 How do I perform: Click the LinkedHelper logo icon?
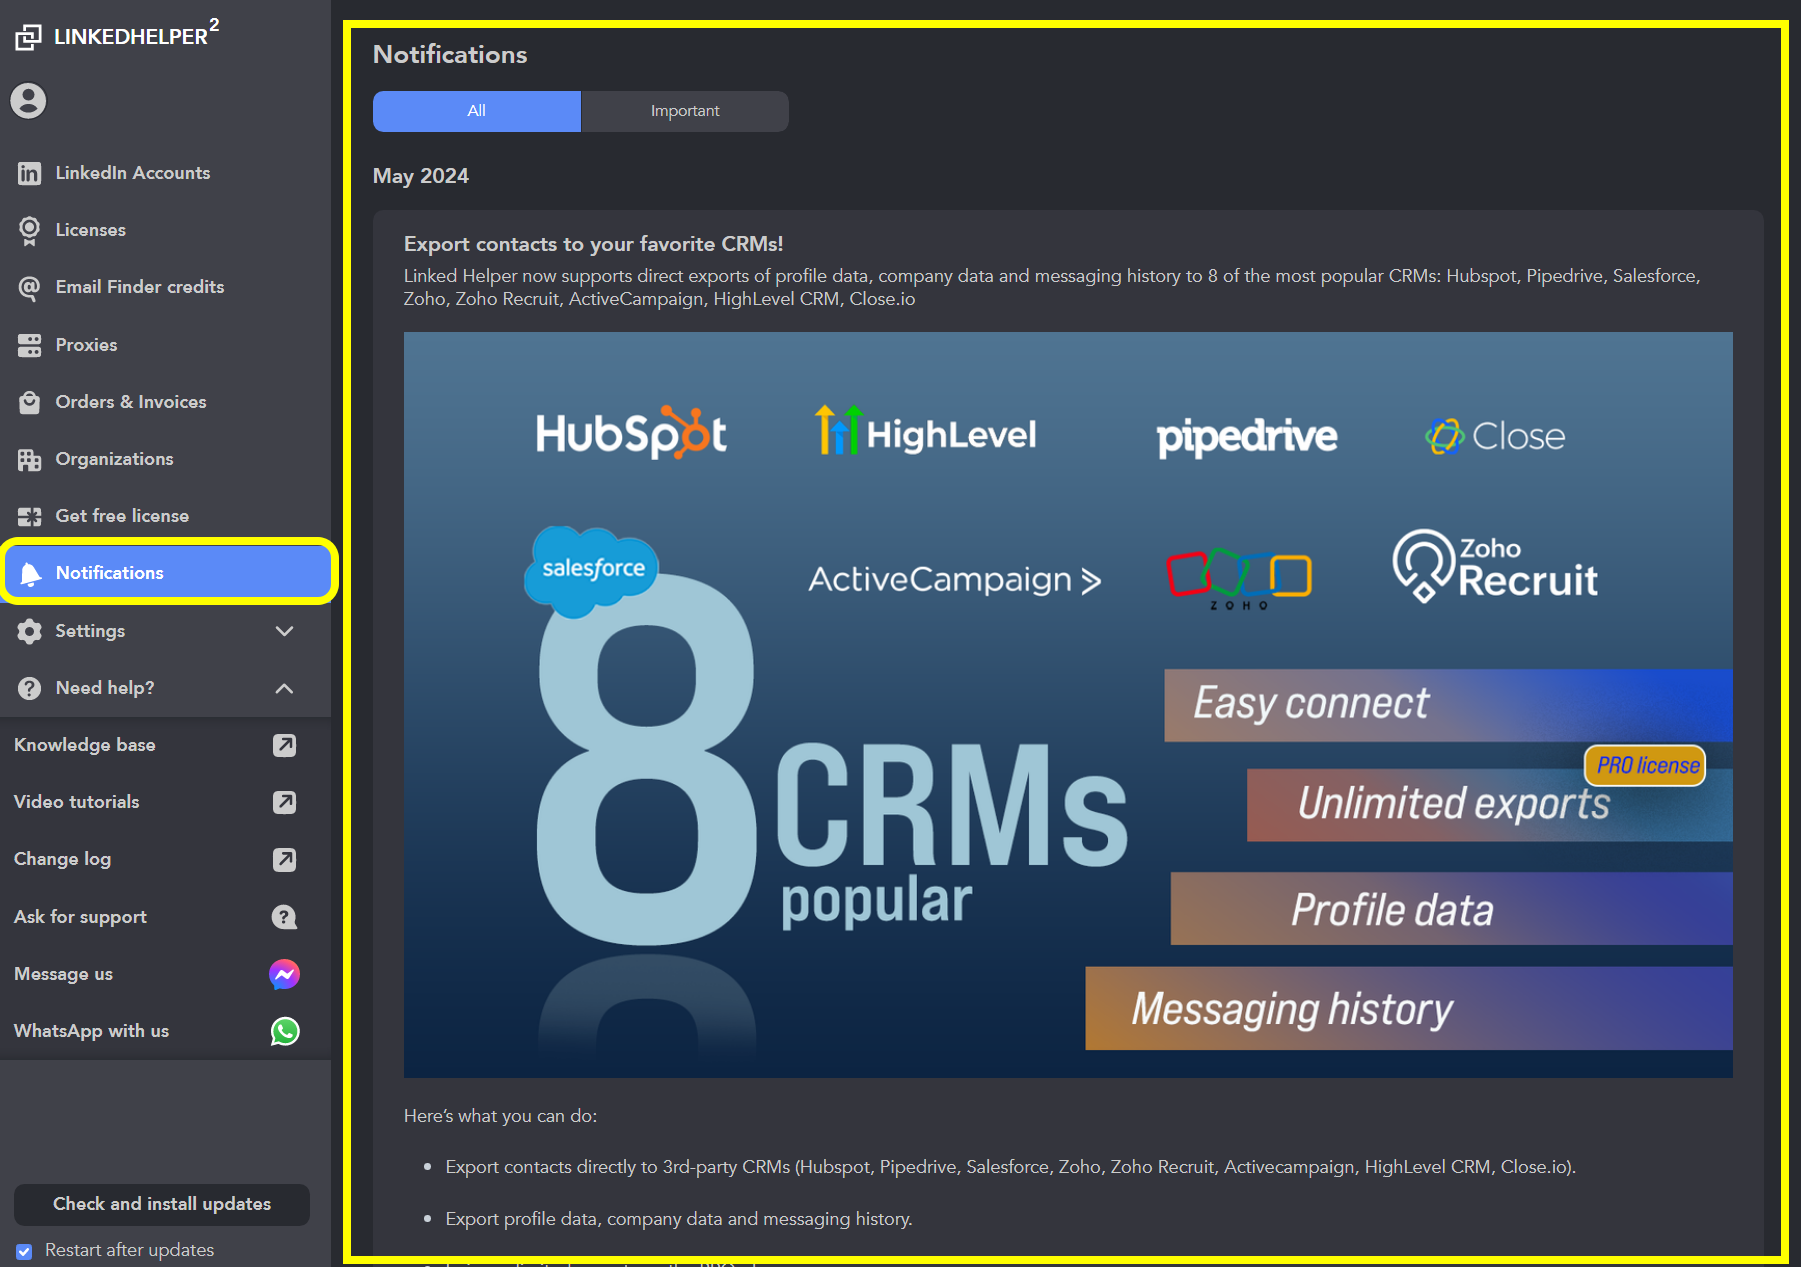point(28,37)
